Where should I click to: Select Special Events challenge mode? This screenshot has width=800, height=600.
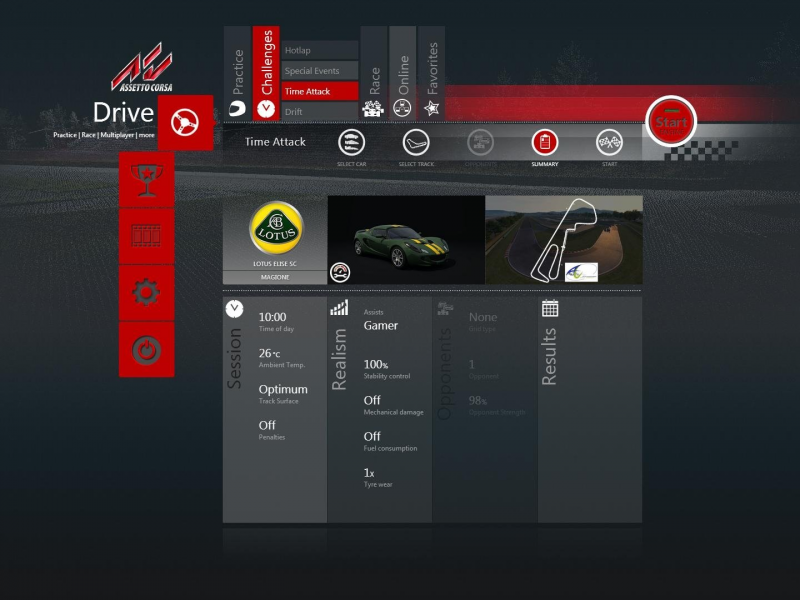pos(319,71)
